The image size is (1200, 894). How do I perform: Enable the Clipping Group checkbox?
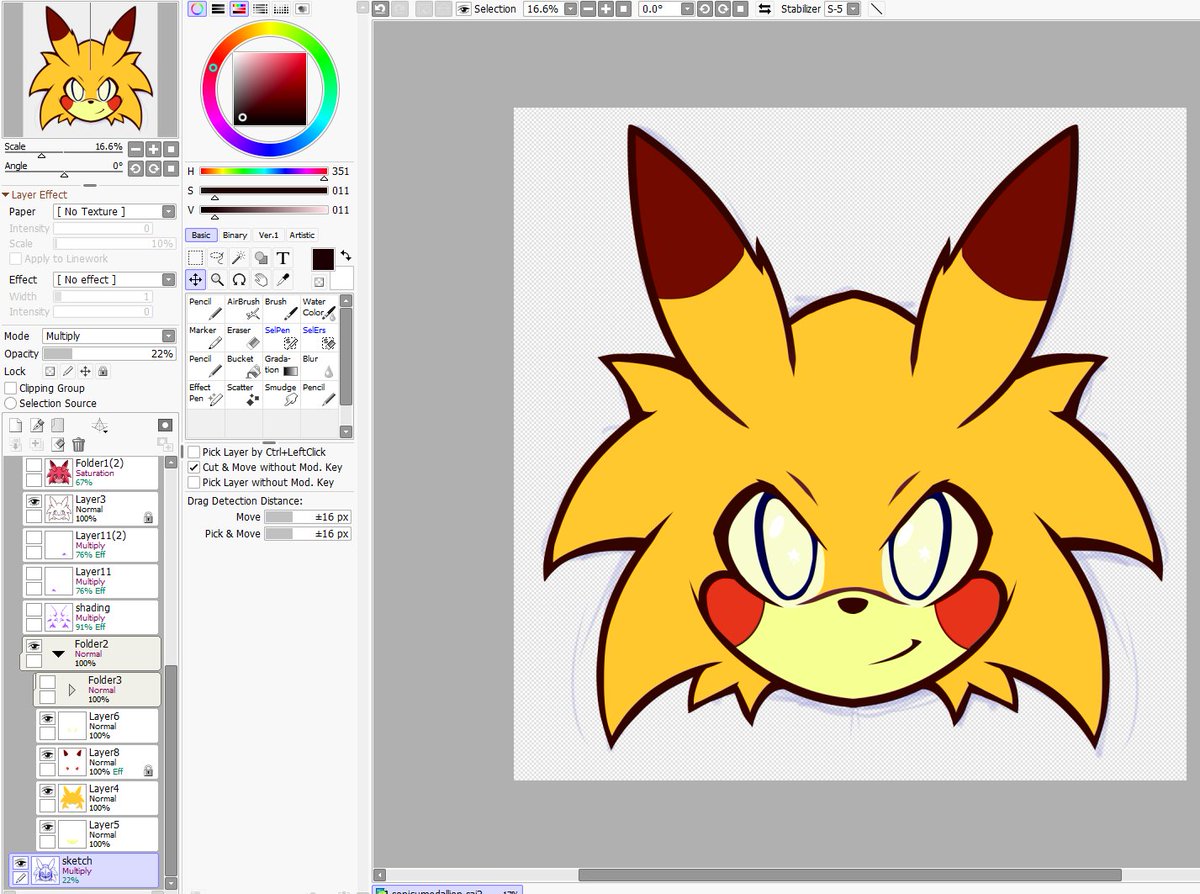(x=11, y=388)
